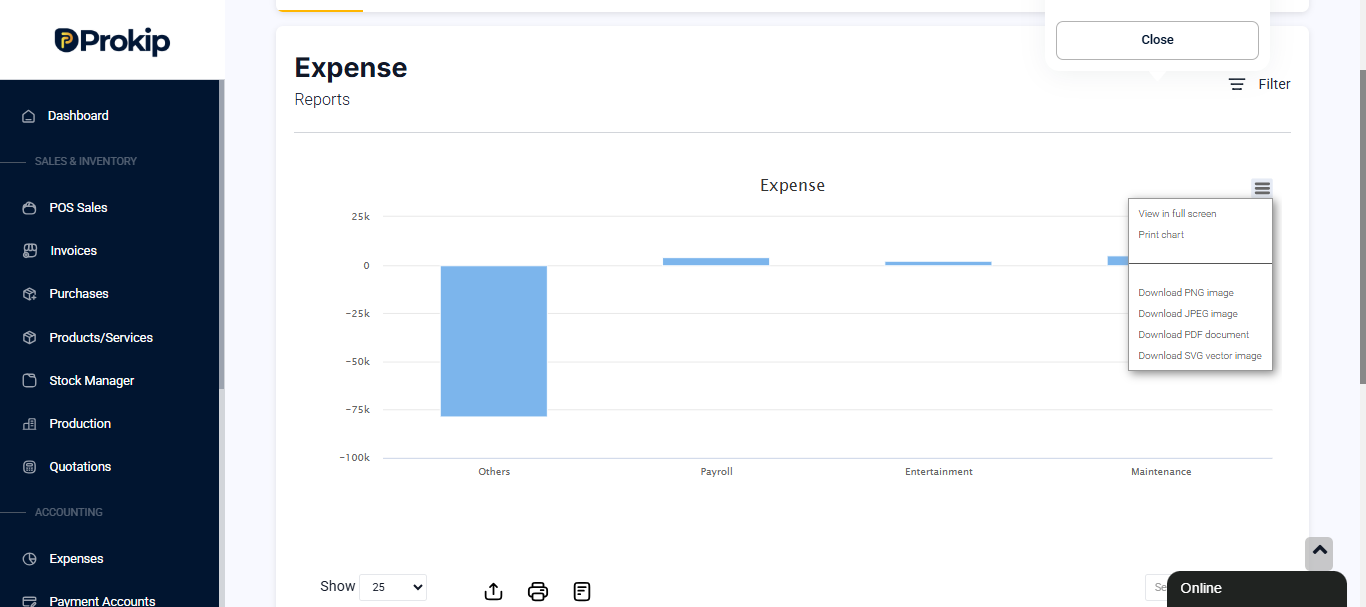Click the Invoices sidebar icon

tap(29, 251)
